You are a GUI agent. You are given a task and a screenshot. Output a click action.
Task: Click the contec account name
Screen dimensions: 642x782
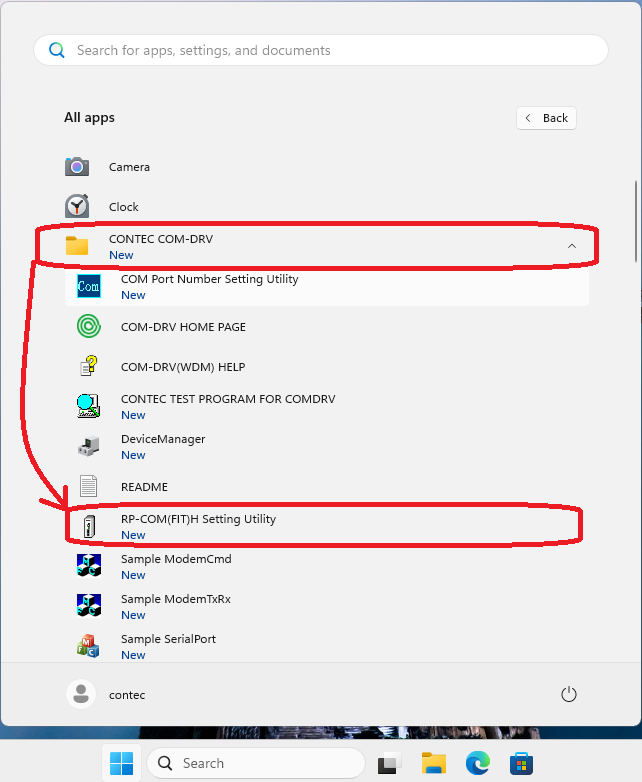[127, 695]
